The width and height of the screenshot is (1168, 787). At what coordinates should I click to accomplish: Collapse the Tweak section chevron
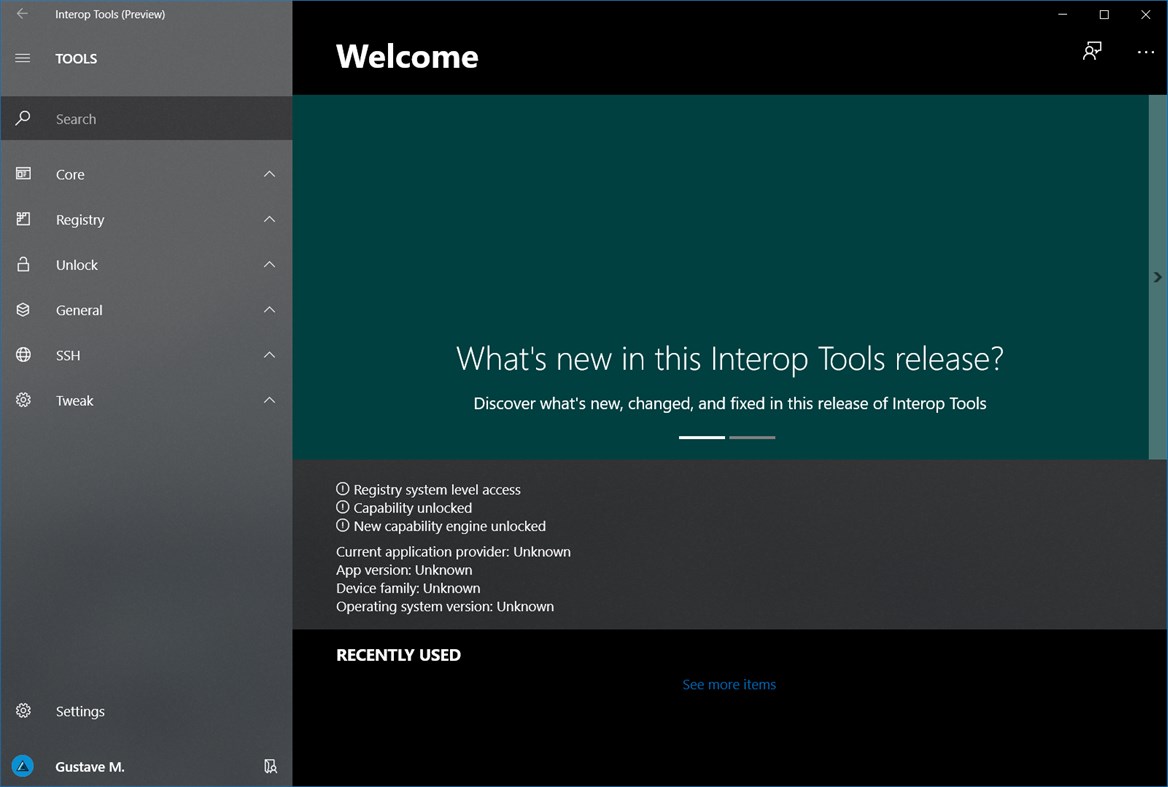pos(270,401)
